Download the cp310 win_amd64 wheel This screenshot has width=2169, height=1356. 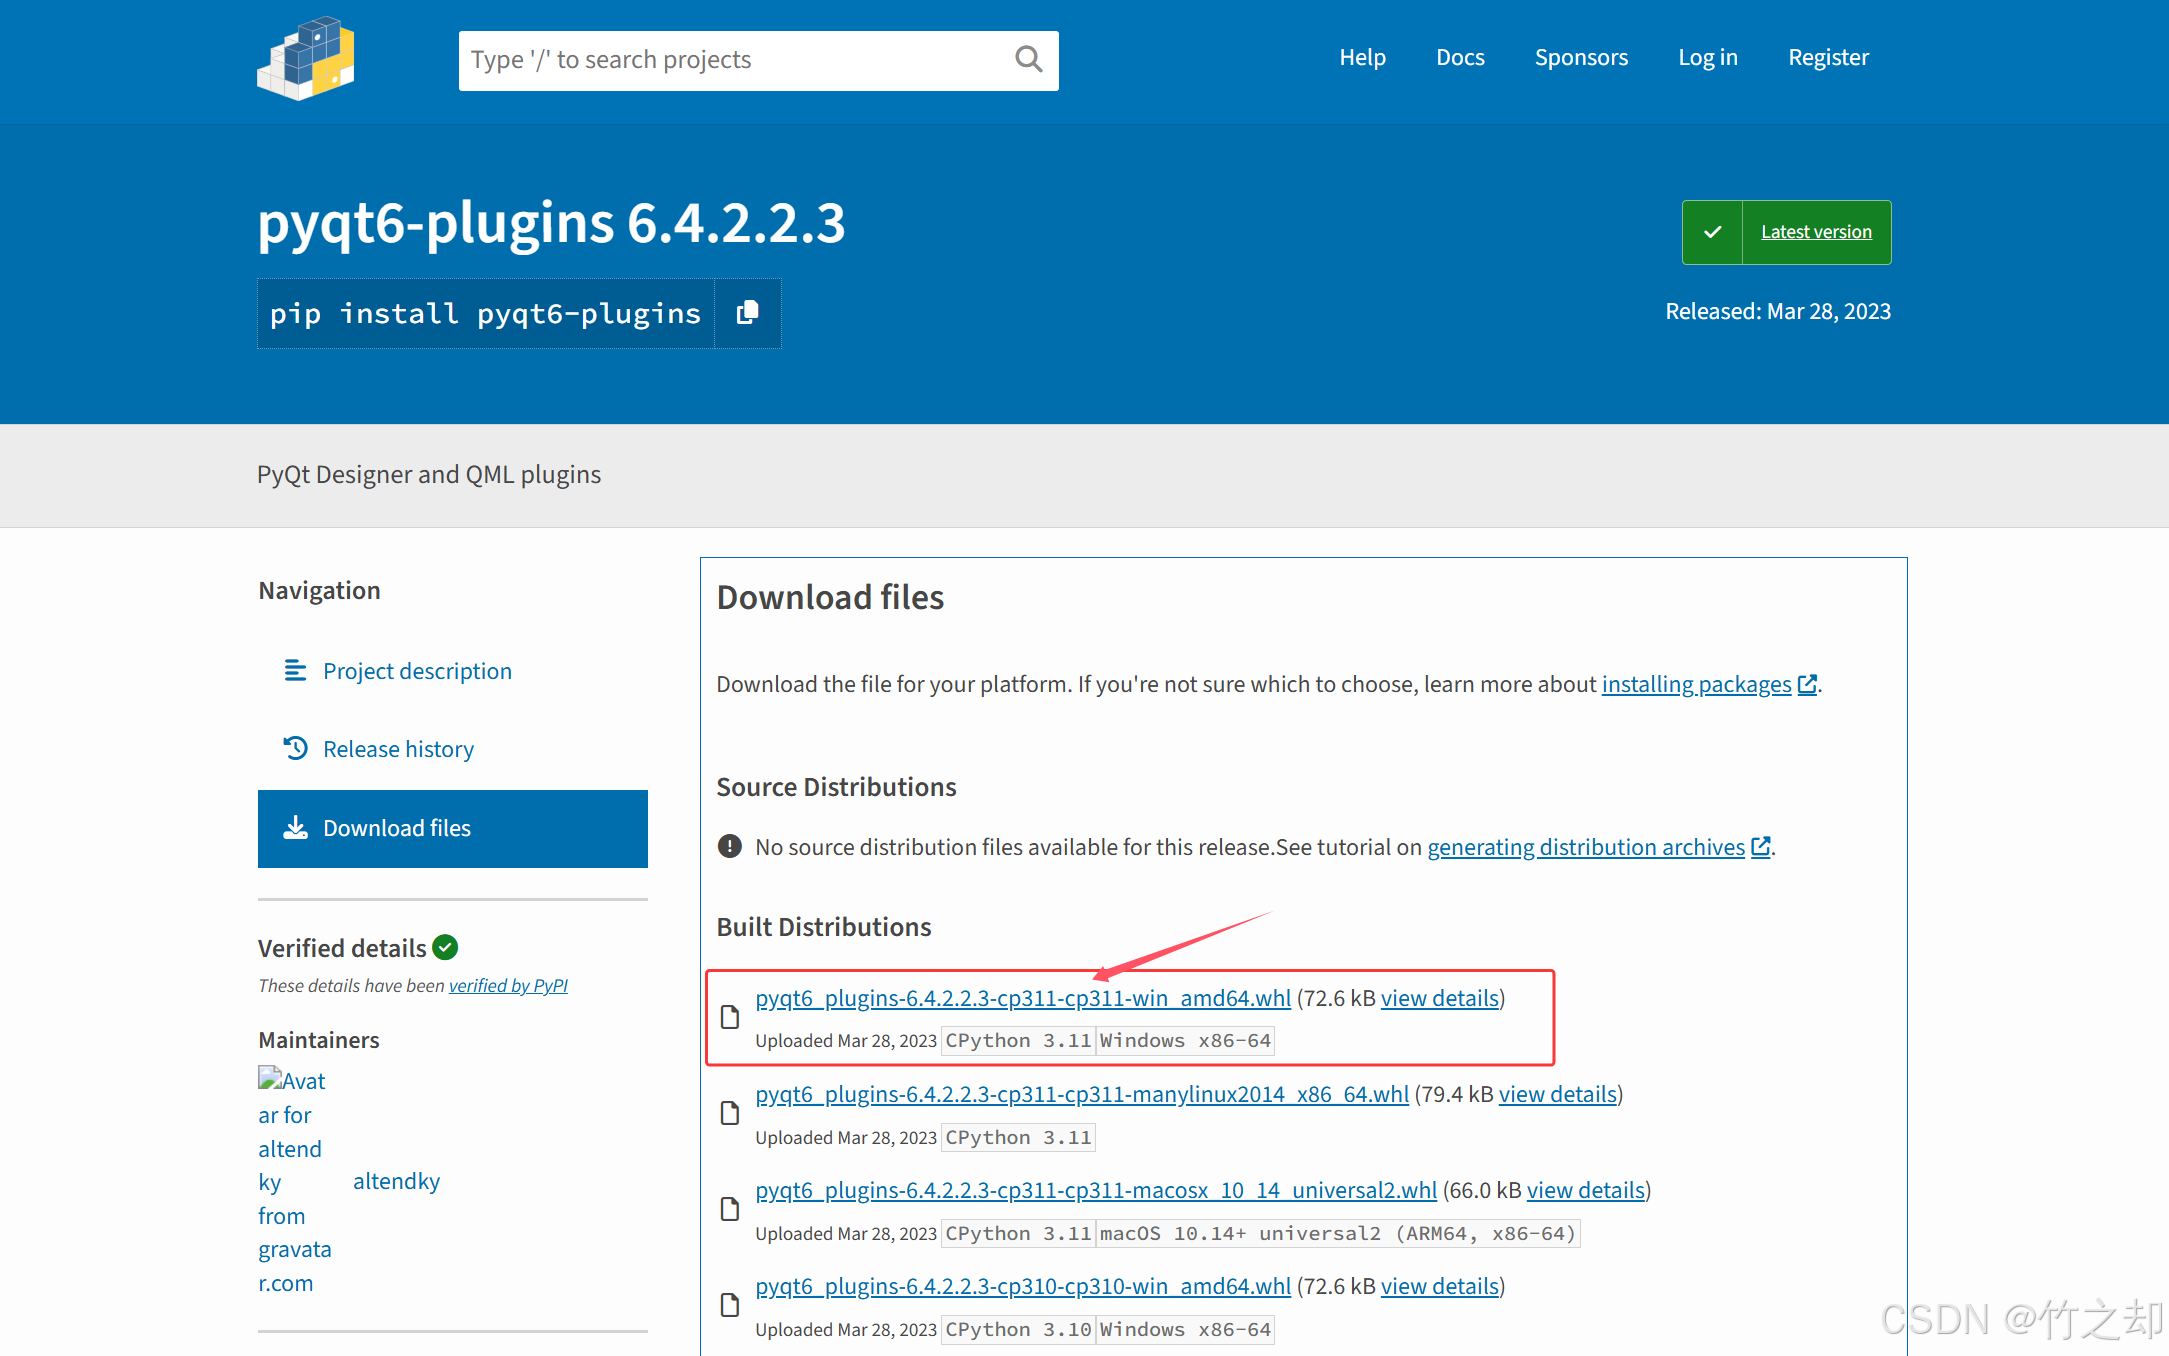[x=1023, y=1286]
